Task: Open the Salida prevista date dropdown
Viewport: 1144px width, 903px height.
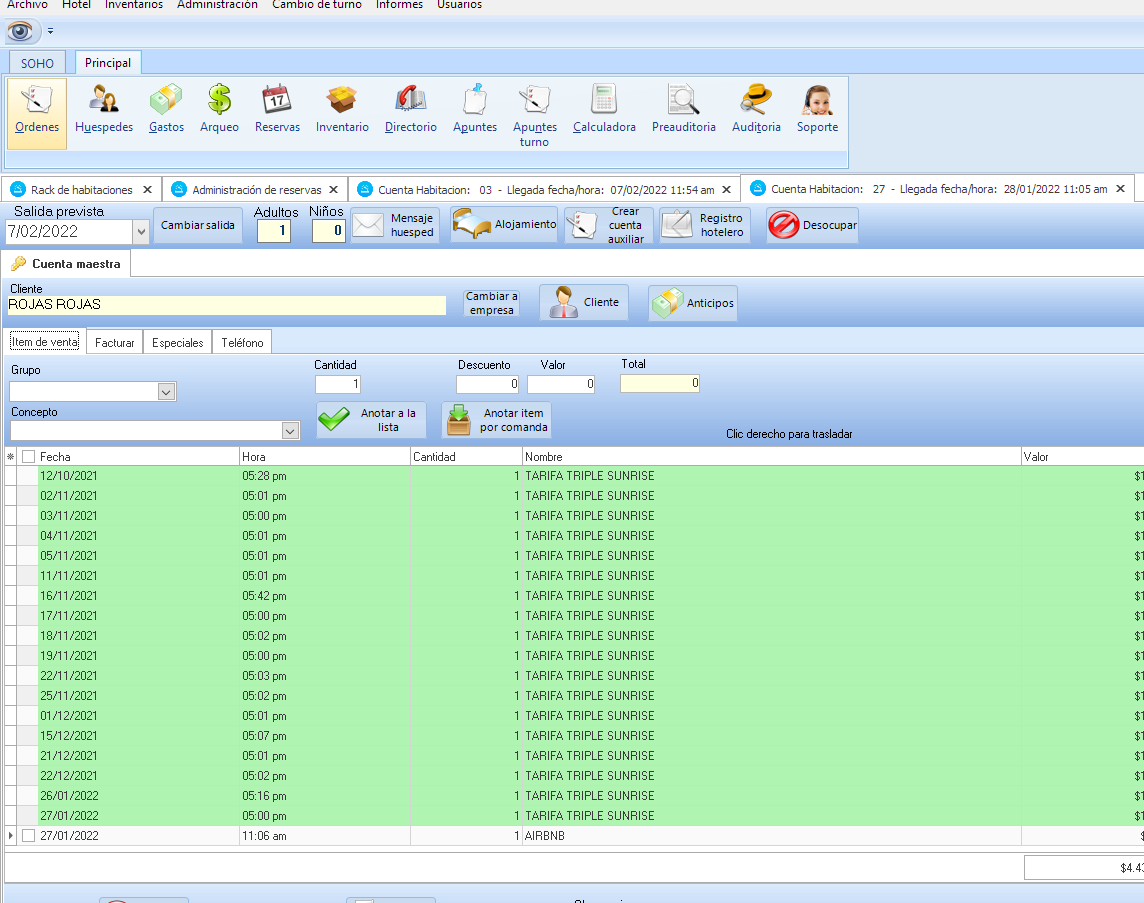Action: click(x=140, y=232)
